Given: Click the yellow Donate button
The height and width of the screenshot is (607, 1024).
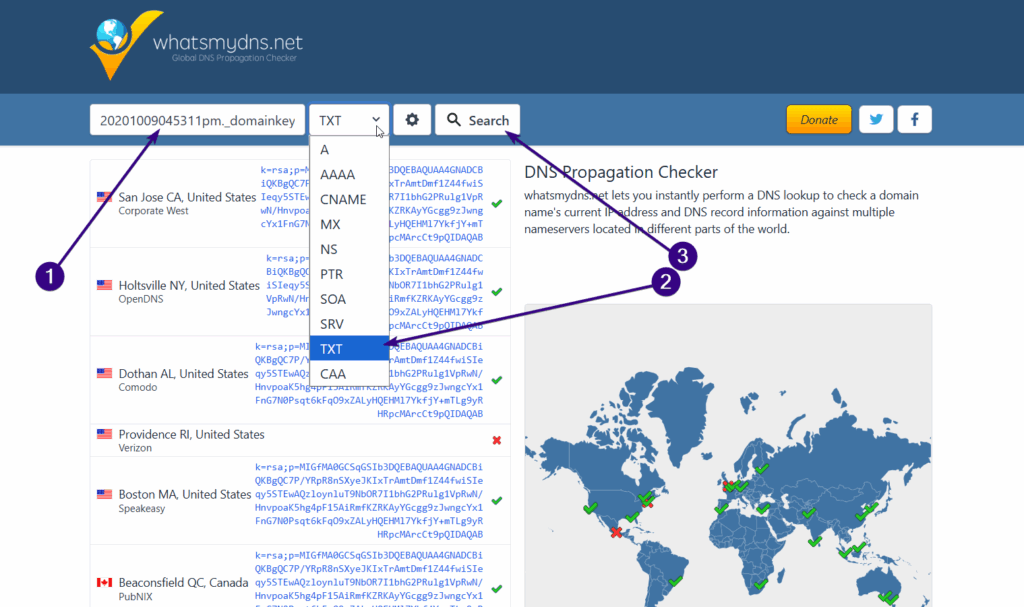Looking at the screenshot, I should click(x=818, y=120).
